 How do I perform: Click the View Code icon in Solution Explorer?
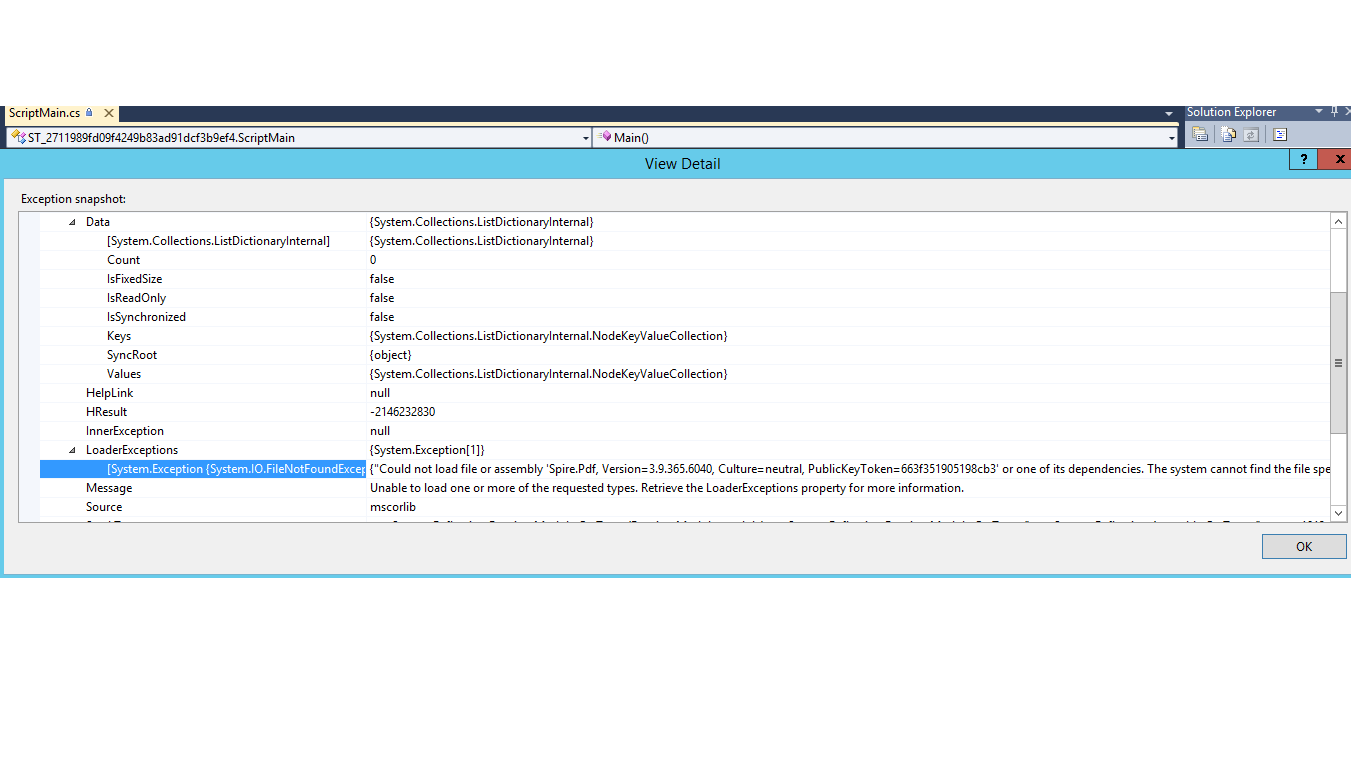1280,135
